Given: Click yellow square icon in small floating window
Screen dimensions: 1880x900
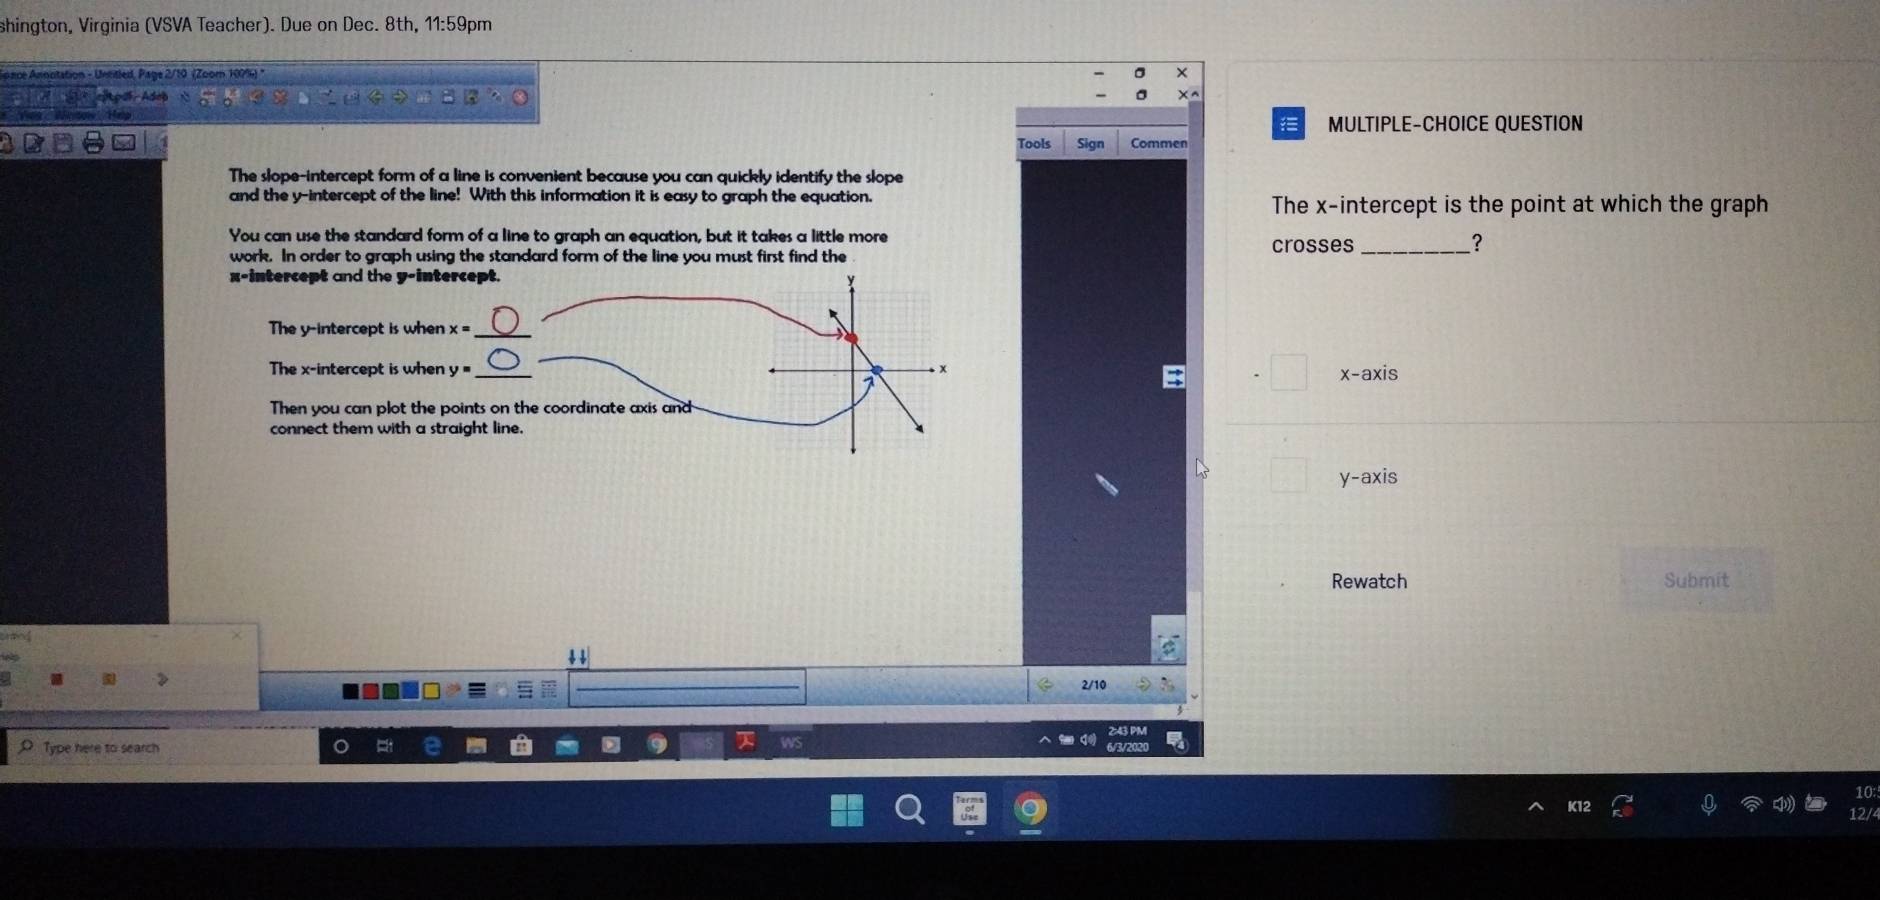Looking at the screenshot, I should (x=108, y=679).
